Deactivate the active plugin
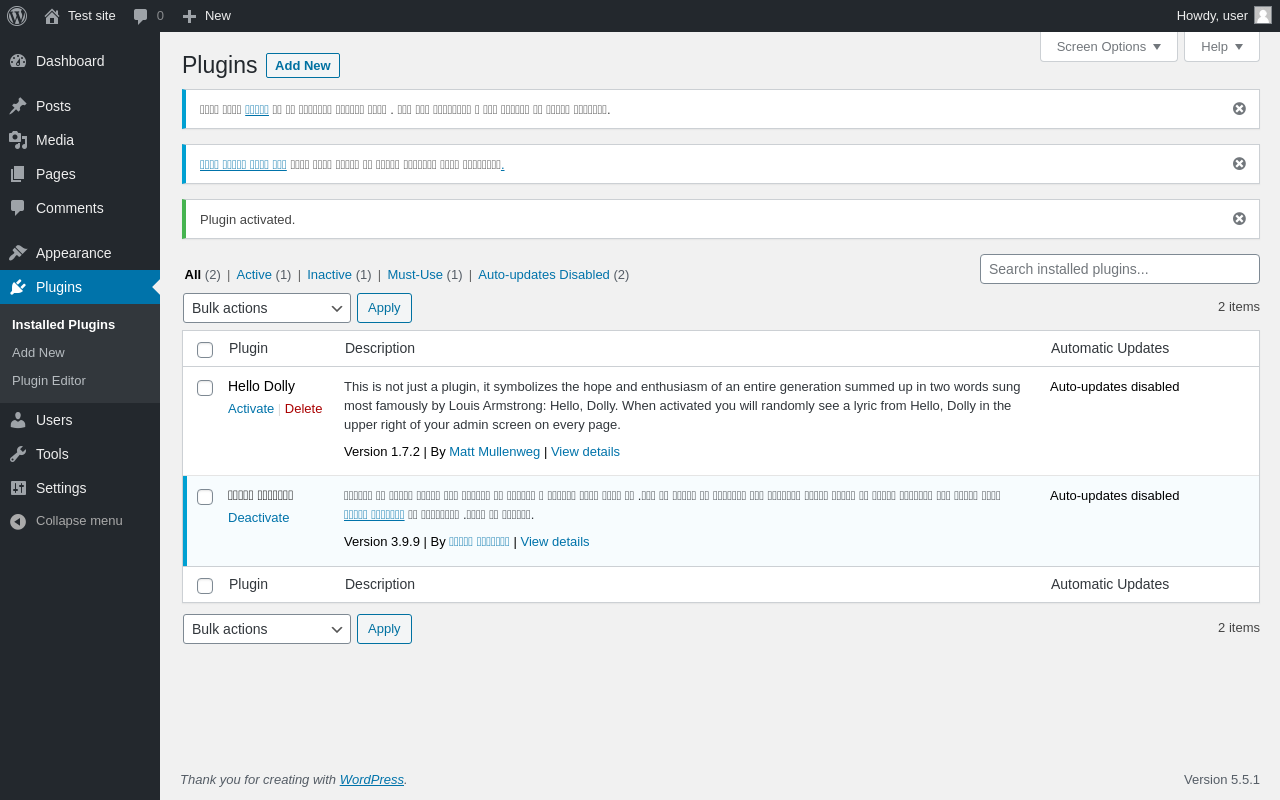1280x800 pixels. tap(258, 517)
